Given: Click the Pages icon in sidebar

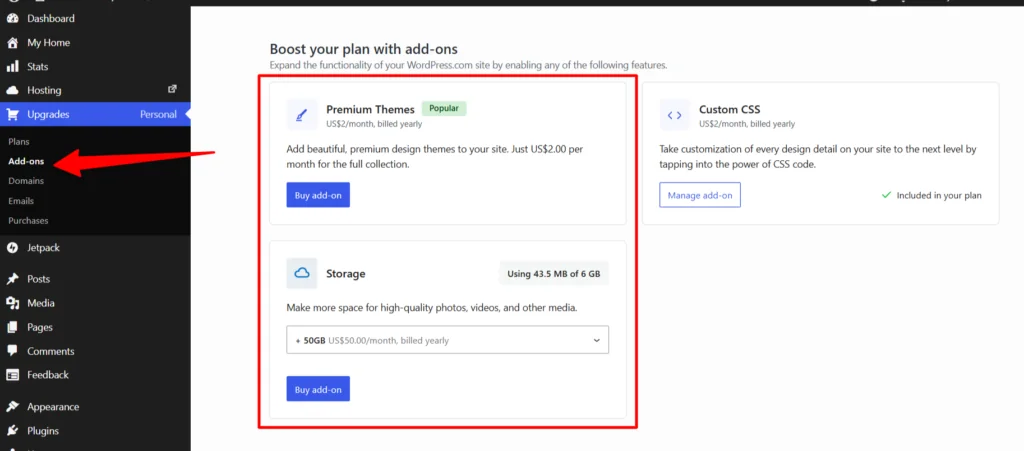Looking at the screenshot, I should (x=12, y=328).
